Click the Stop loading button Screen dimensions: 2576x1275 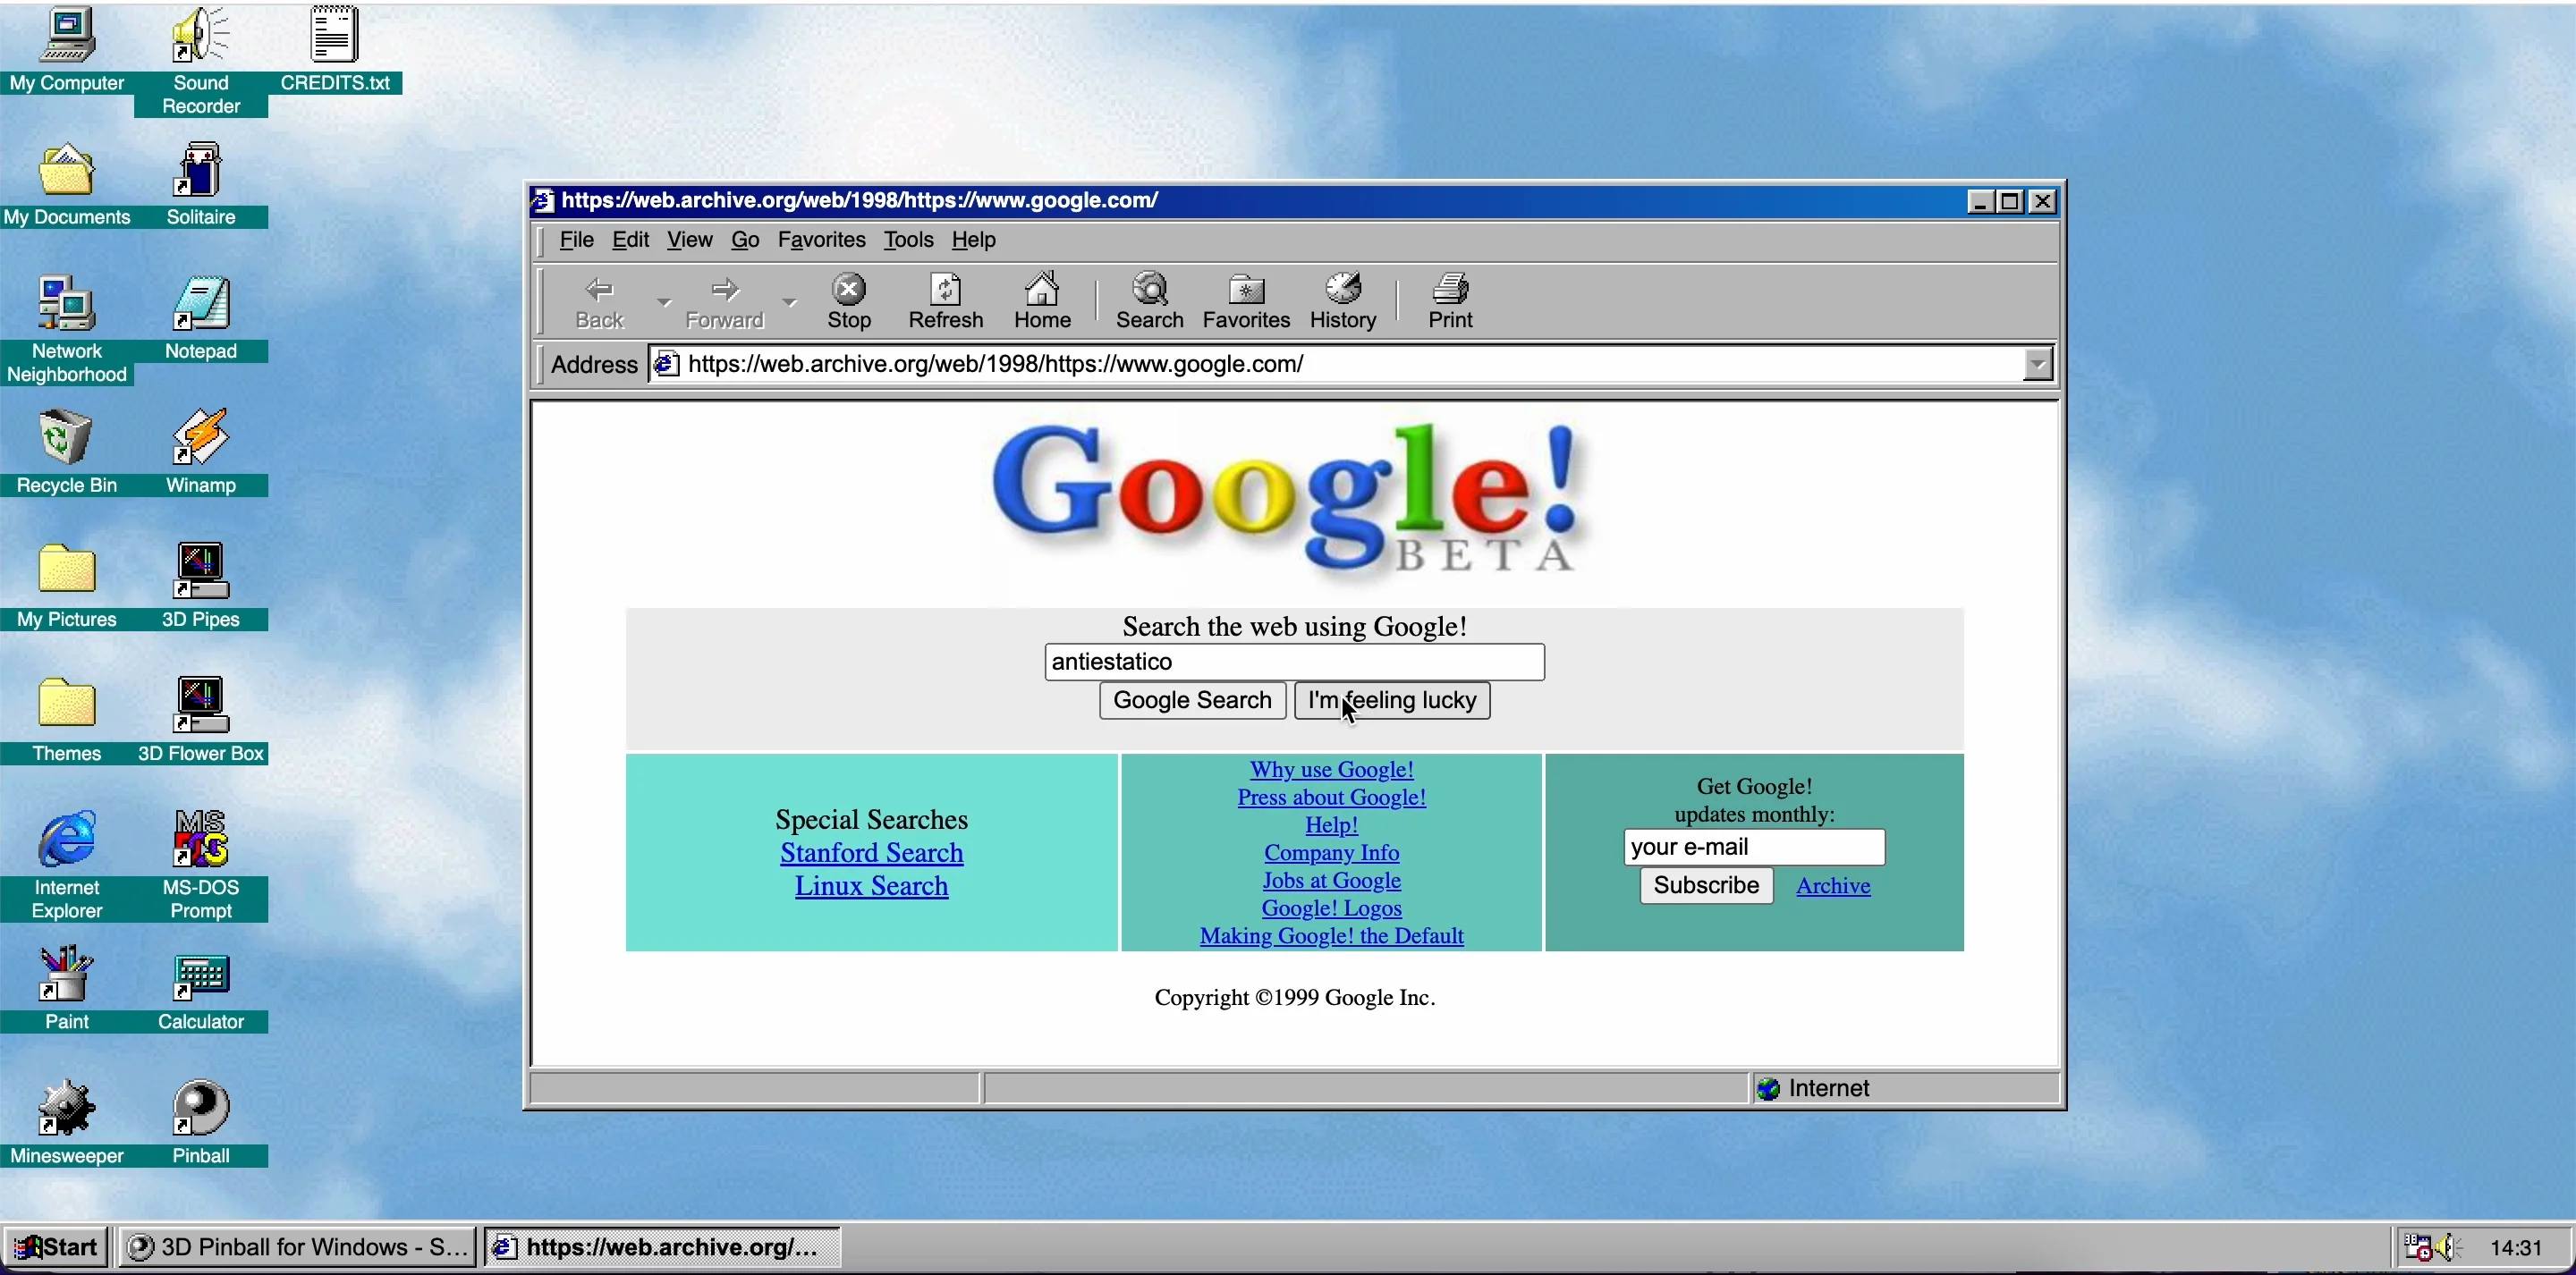click(850, 299)
